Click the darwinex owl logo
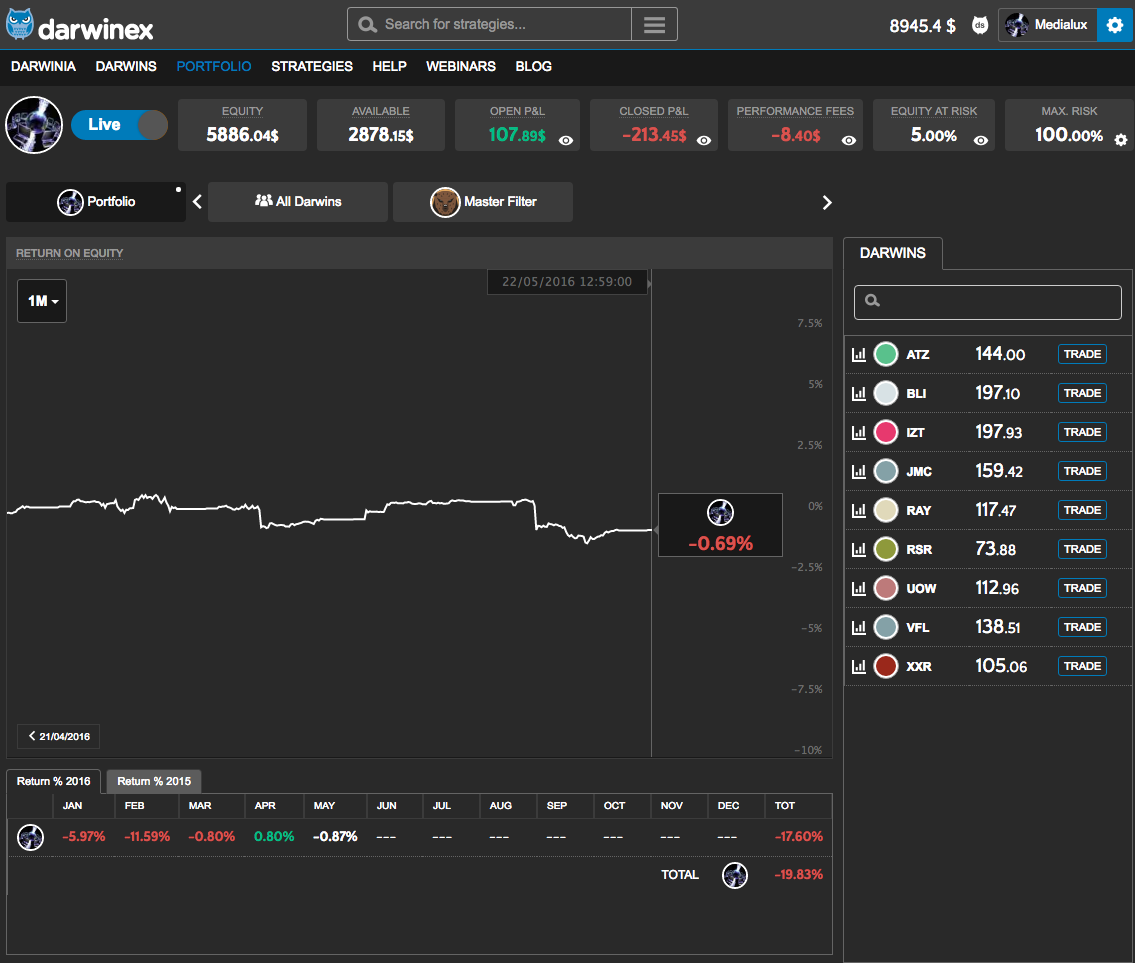The image size is (1135, 963). pyautogui.click(x=20, y=24)
